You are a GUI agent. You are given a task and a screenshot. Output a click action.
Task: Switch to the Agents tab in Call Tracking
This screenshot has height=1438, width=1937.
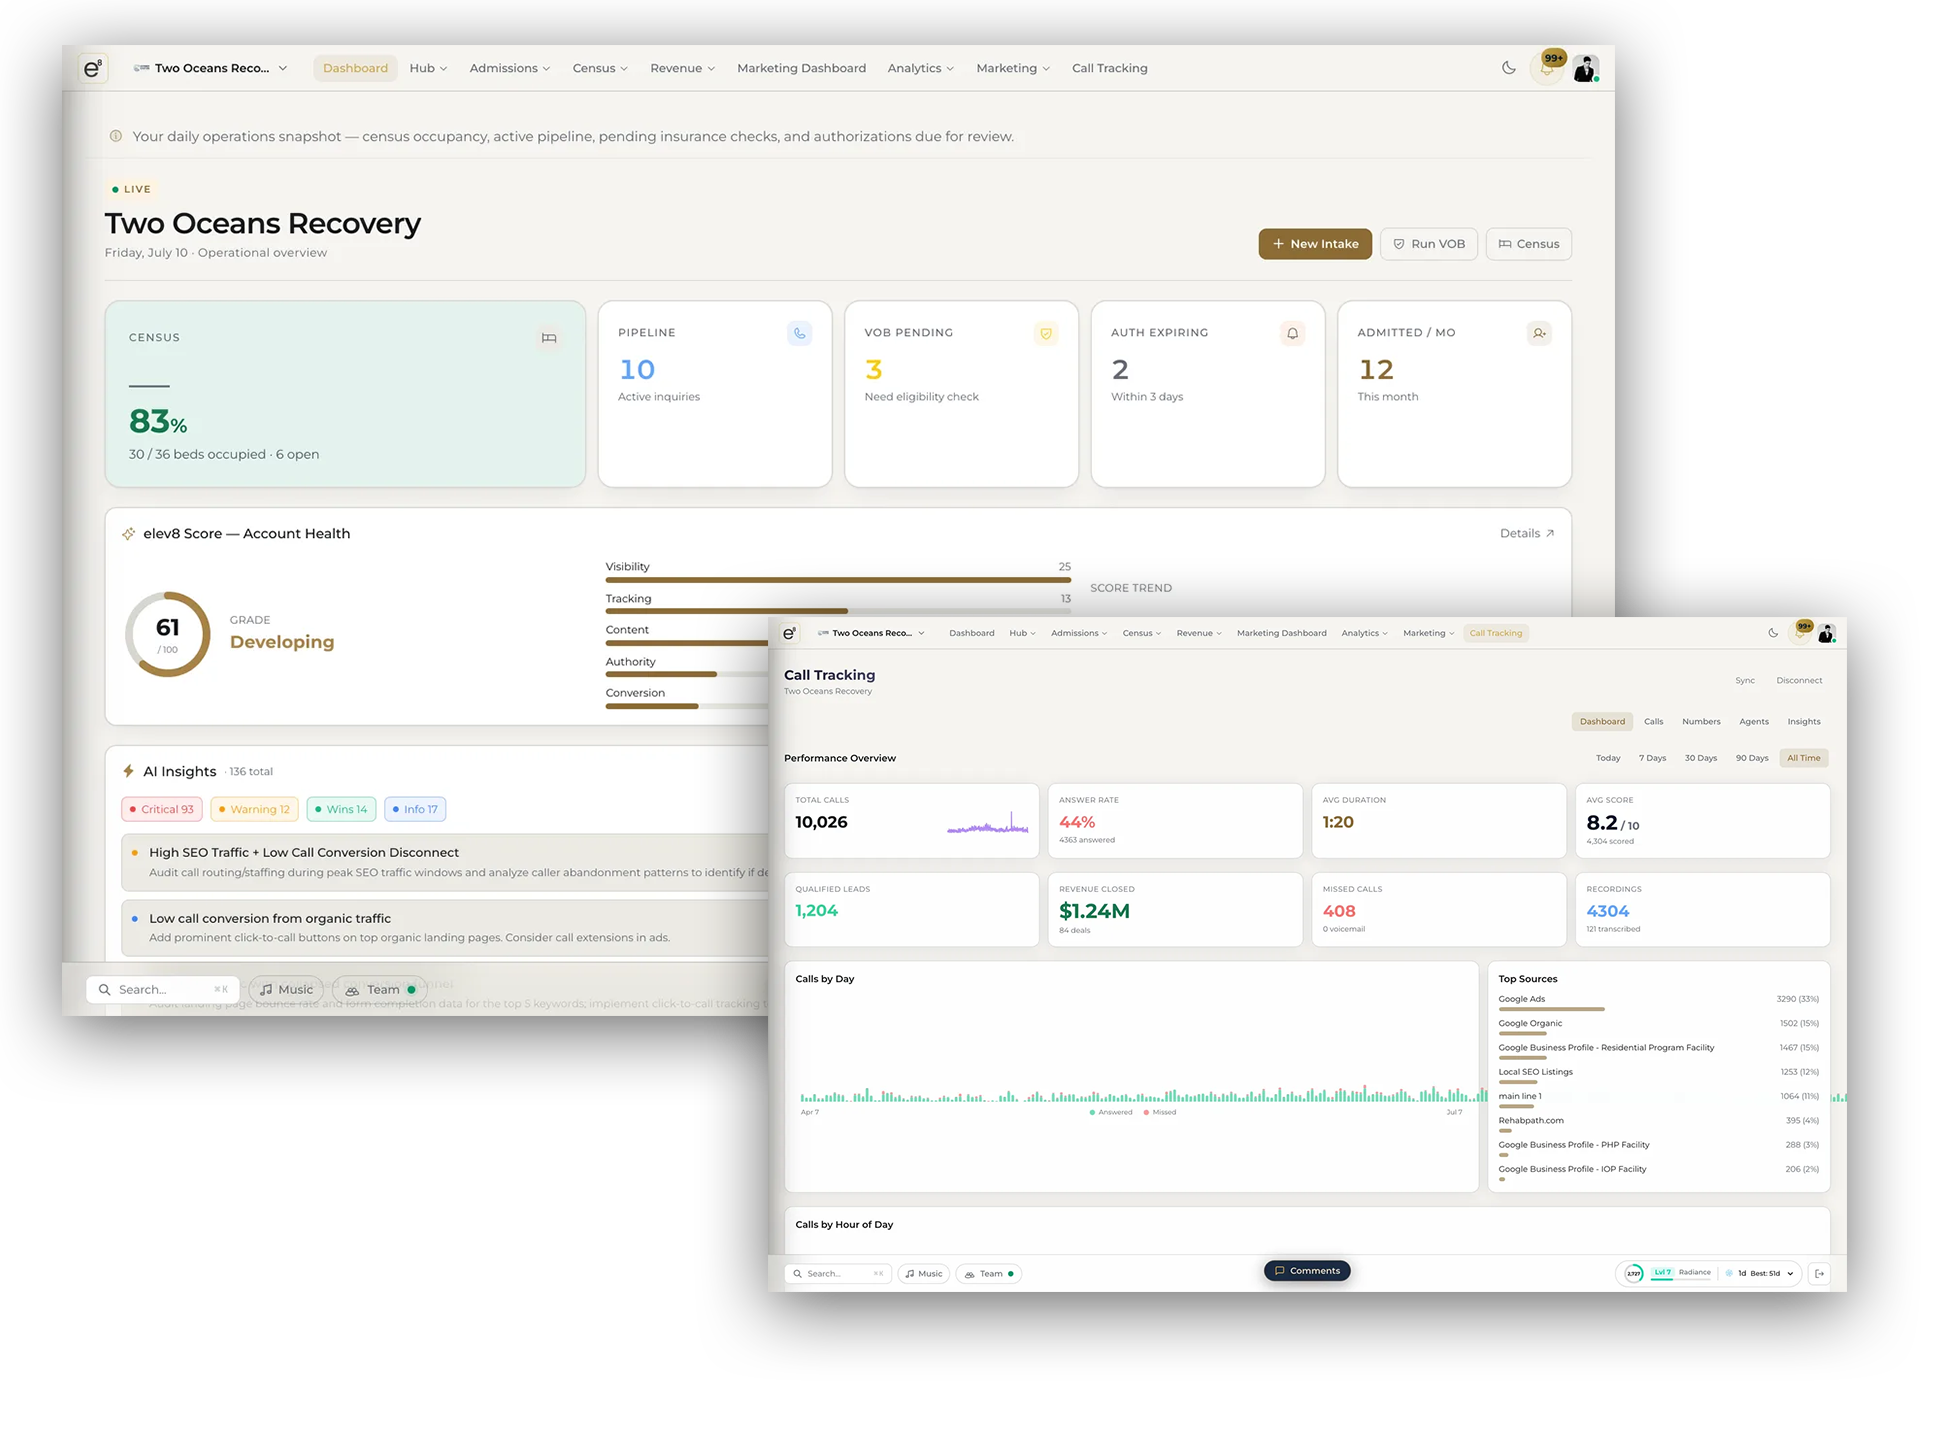coord(1754,721)
